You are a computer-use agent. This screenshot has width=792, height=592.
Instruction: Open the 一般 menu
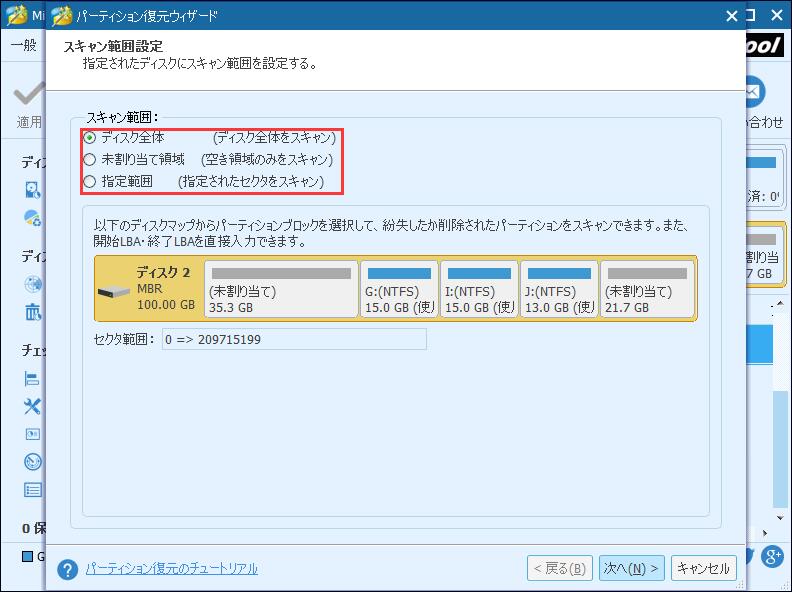[22, 45]
